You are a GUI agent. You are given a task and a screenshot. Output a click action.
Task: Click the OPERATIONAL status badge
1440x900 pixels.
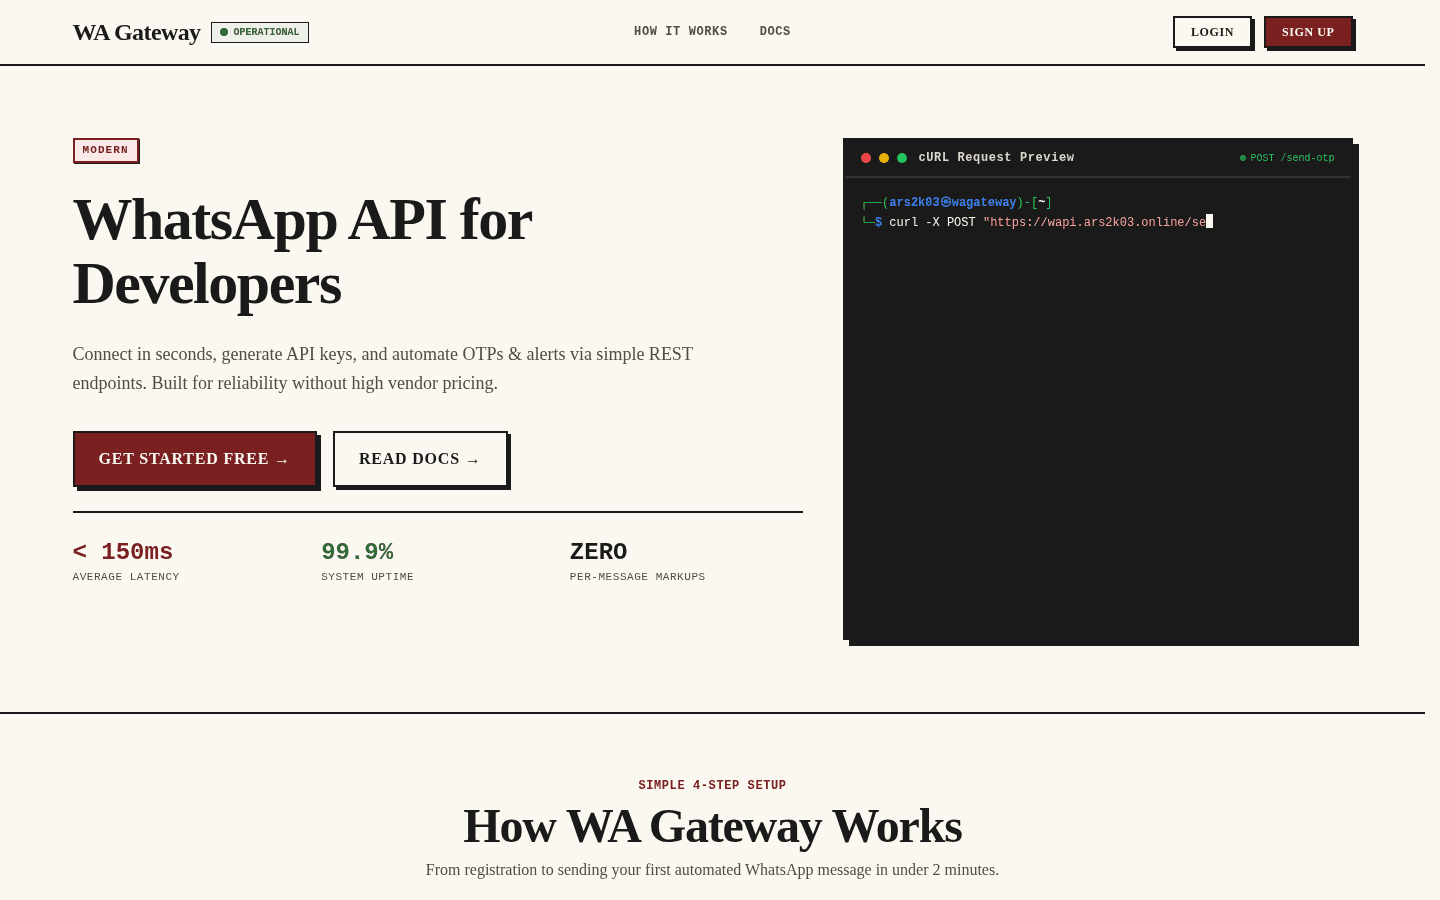pyautogui.click(x=260, y=32)
